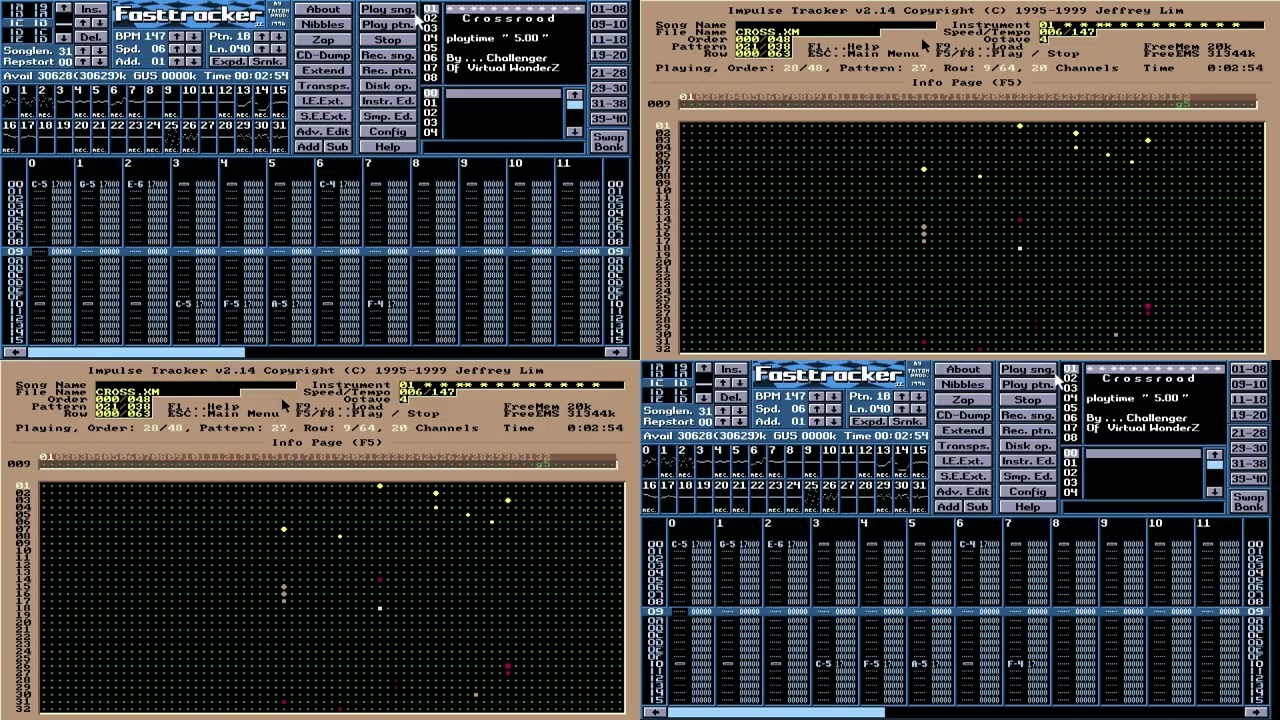Click Transps. in upper-left Fasttracker

[x=324, y=86]
